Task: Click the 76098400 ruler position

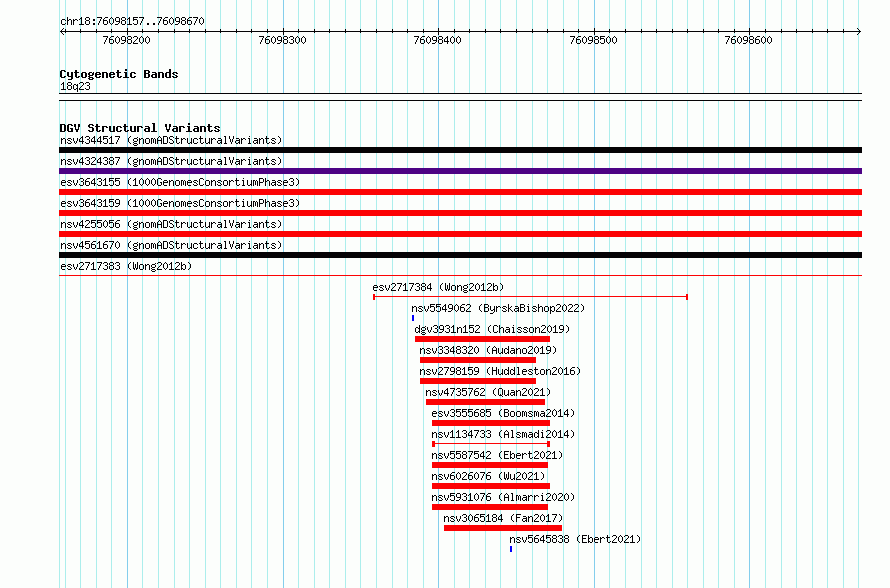Action: pyautogui.click(x=438, y=40)
